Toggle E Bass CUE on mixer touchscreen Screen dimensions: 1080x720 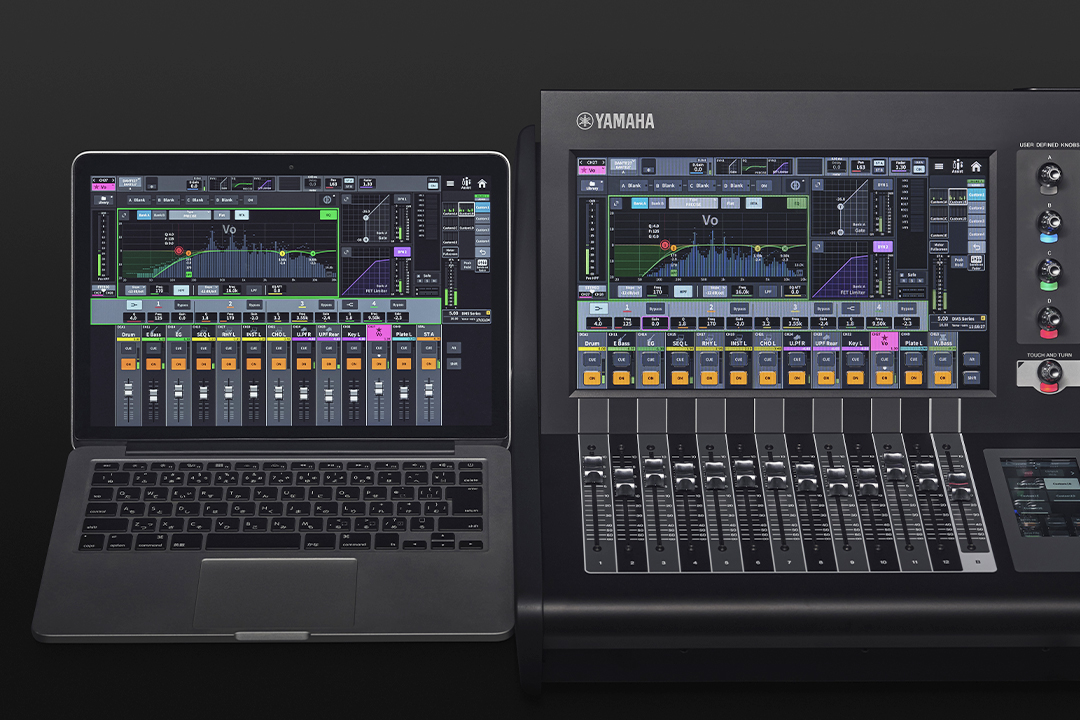(x=621, y=359)
